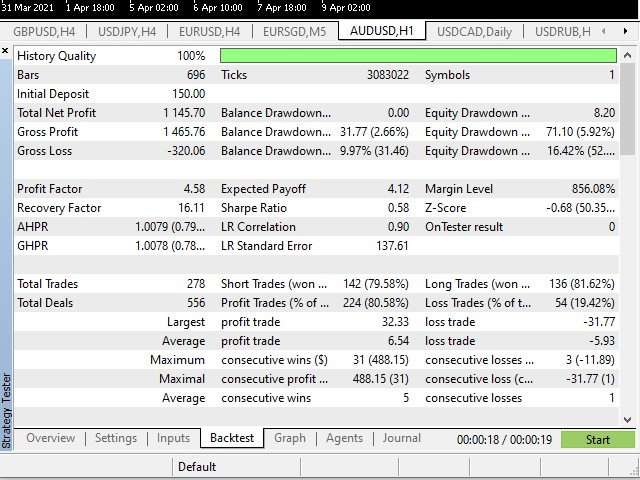Click the Default profile in status bar

tap(197, 466)
